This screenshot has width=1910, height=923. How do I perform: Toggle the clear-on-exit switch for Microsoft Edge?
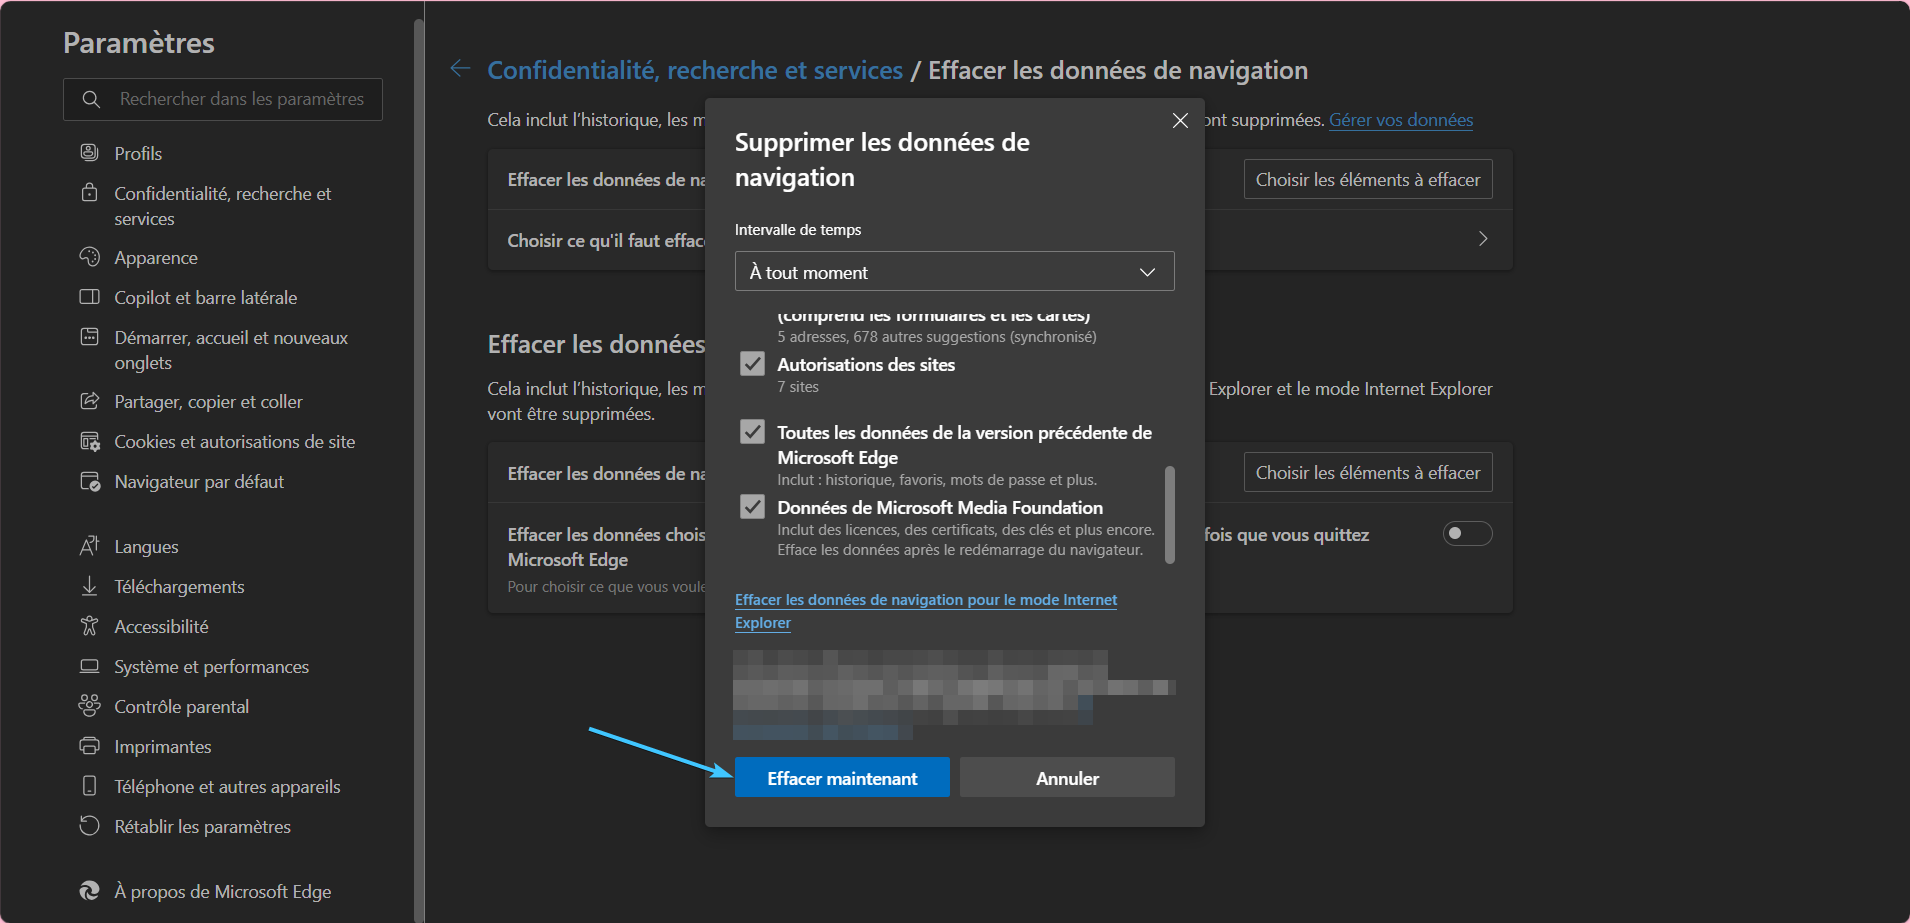pos(1467,533)
